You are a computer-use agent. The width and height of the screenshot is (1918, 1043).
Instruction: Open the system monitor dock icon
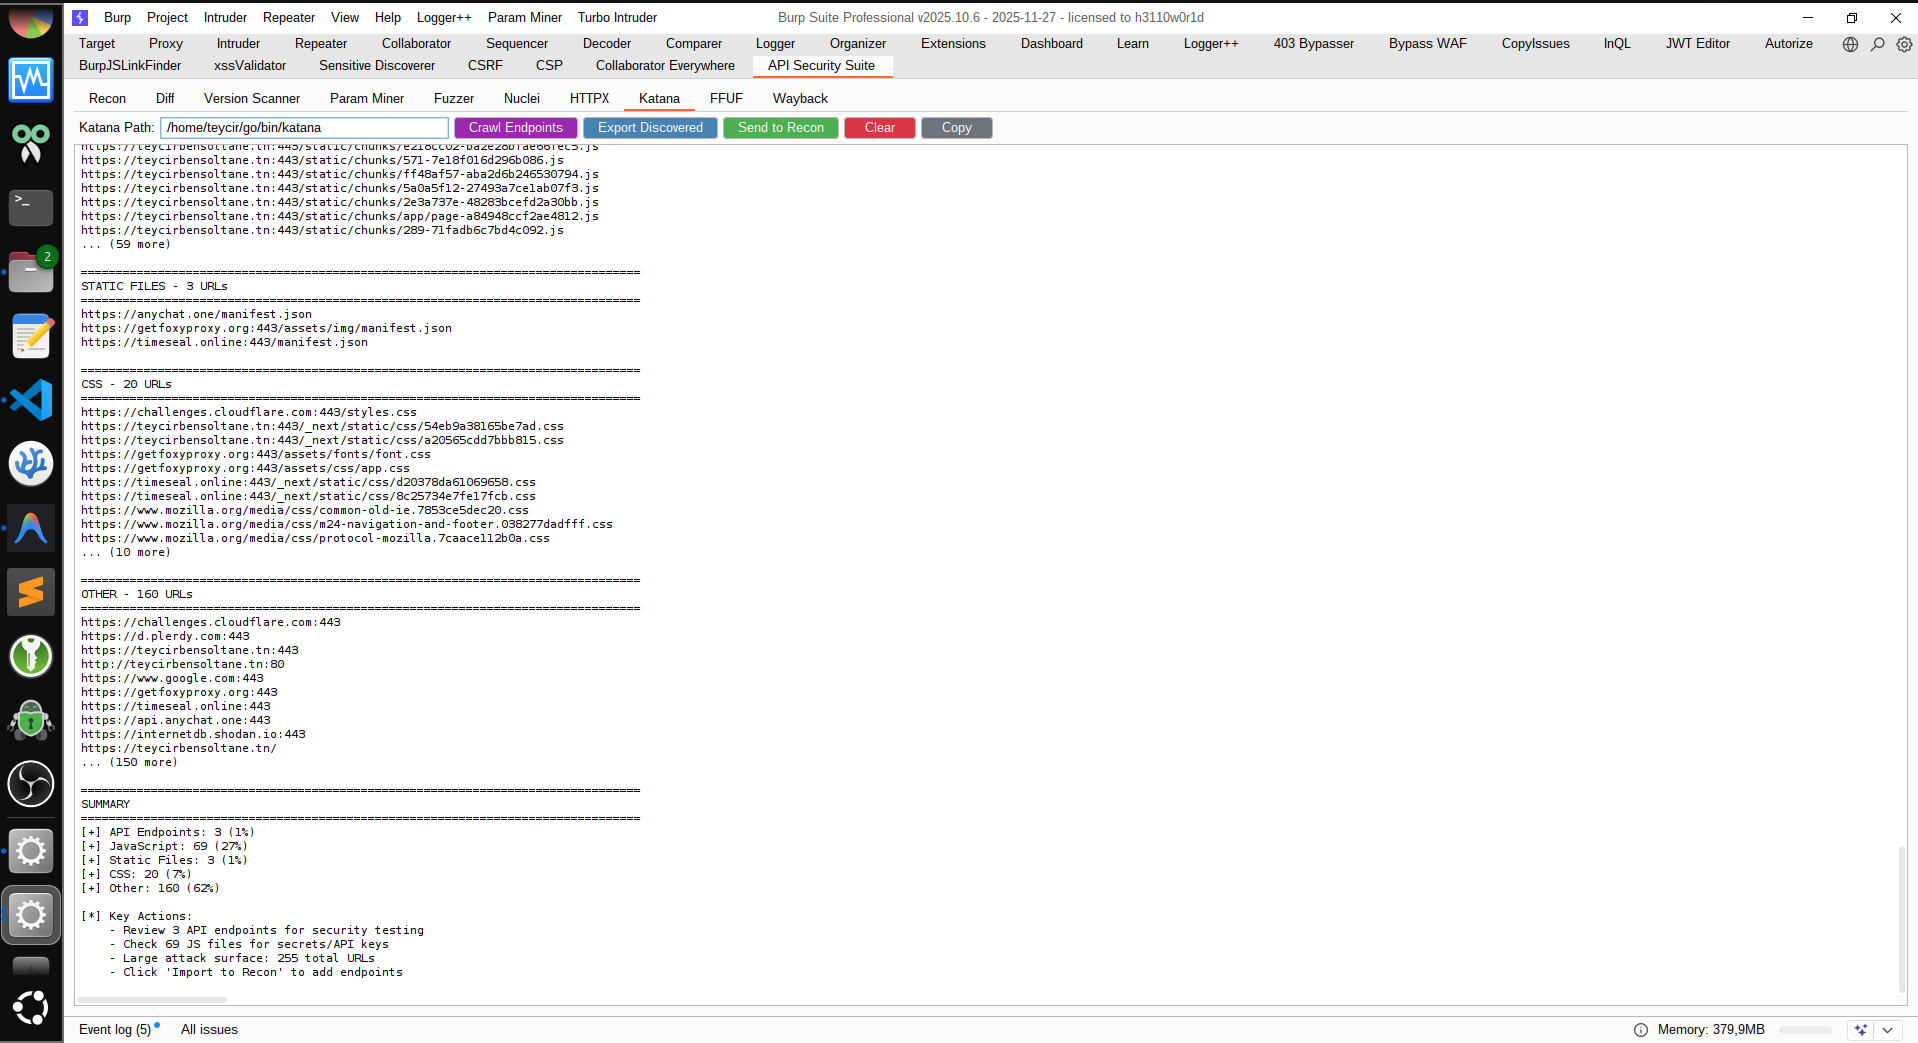(31, 80)
